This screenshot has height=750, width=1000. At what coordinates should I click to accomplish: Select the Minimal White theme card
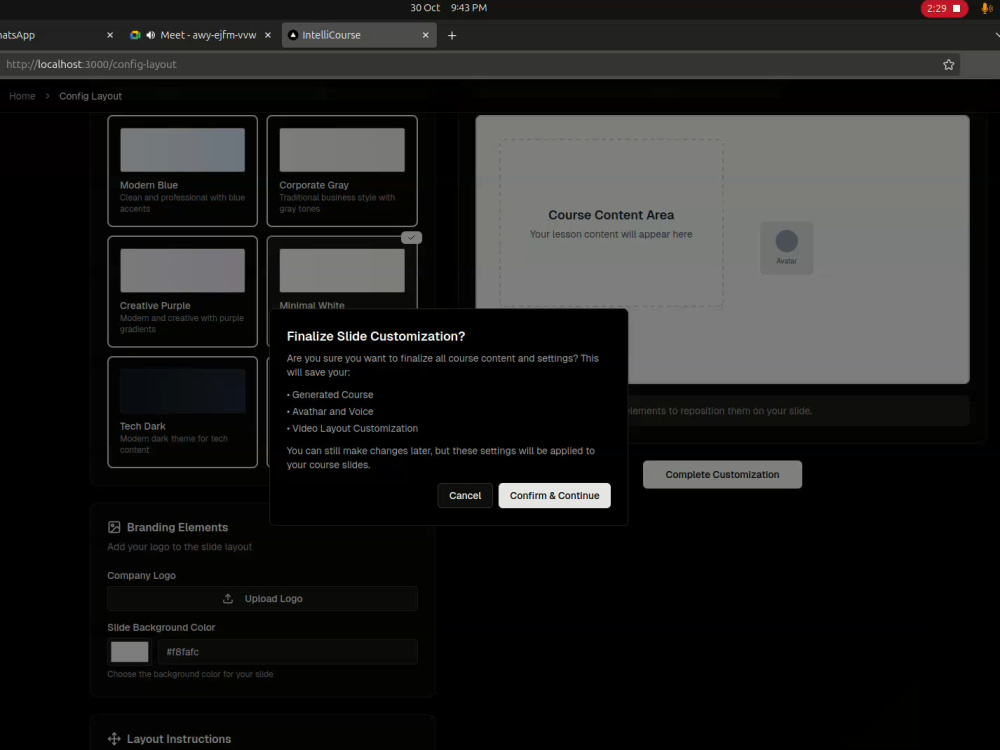tap(342, 274)
